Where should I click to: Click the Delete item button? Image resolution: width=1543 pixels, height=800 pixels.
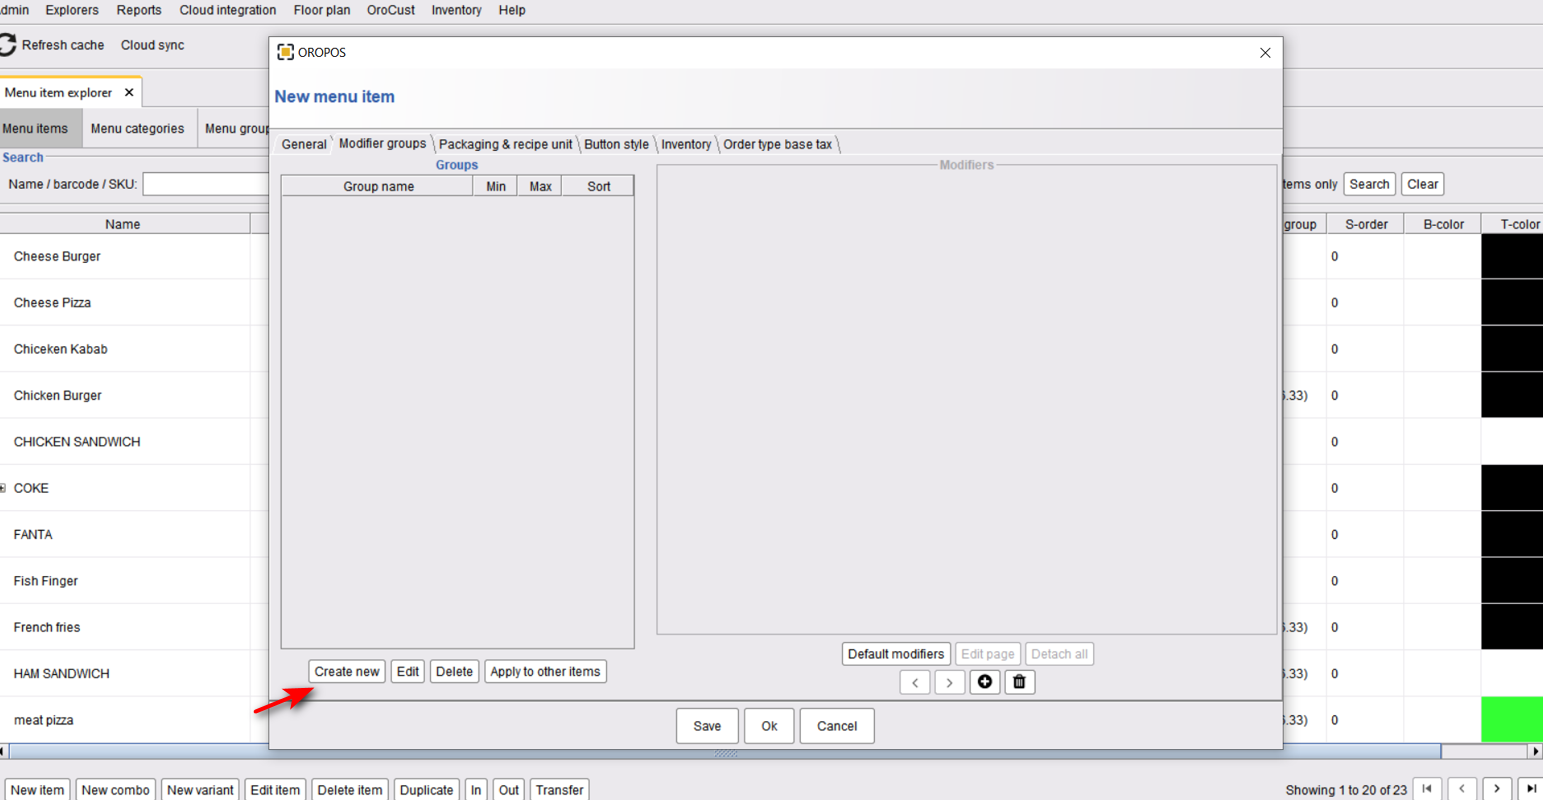350,789
